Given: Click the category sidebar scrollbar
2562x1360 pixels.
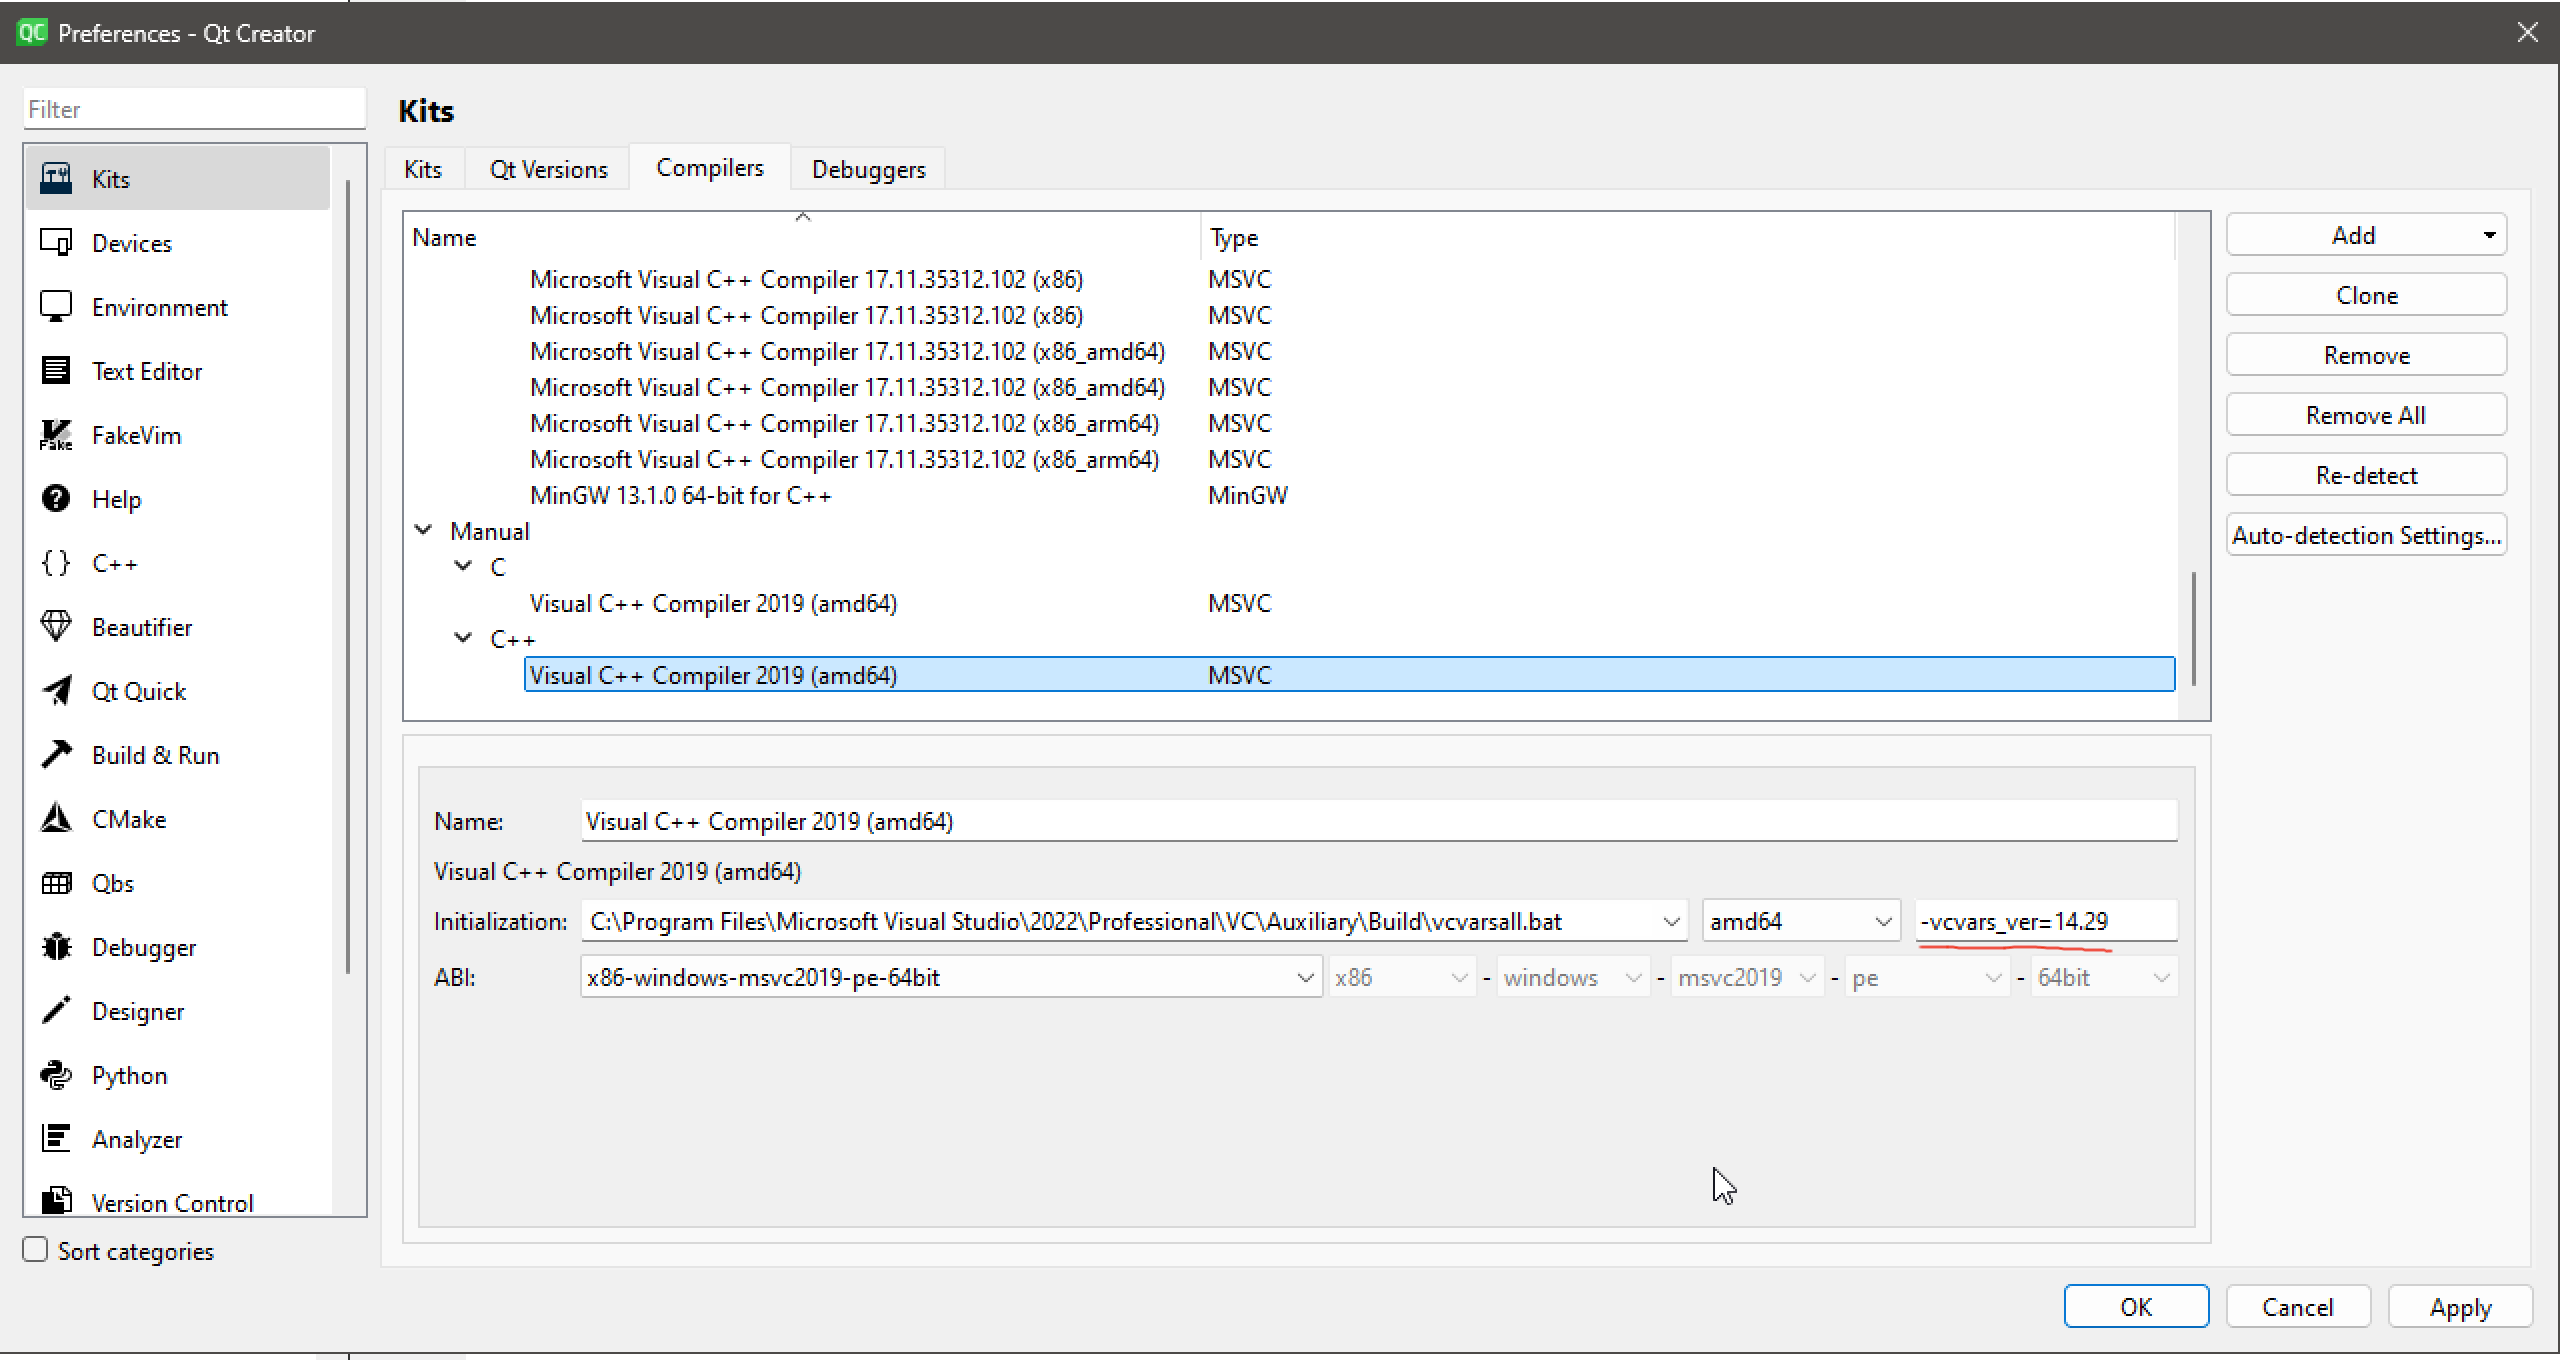Looking at the screenshot, I should point(347,575).
